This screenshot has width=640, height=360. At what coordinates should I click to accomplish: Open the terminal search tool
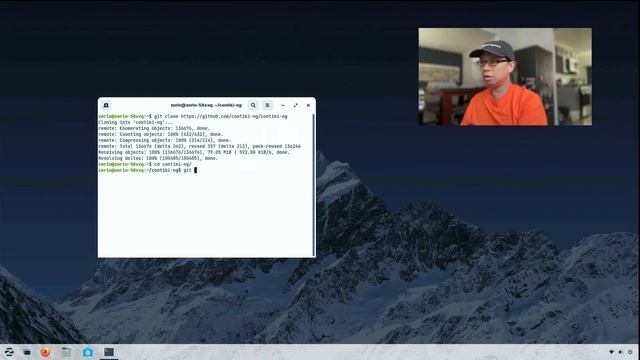253,105
